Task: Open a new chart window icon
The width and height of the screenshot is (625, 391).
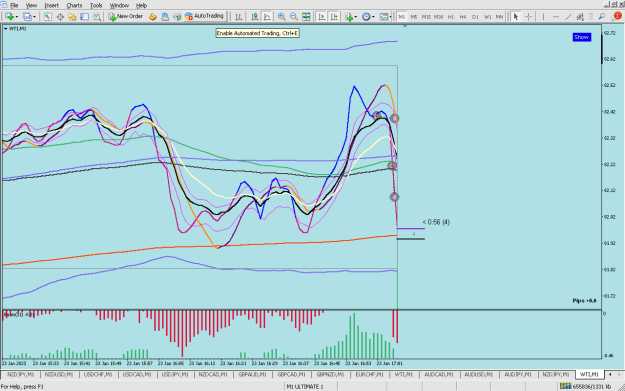Action: tap(9, 16)
